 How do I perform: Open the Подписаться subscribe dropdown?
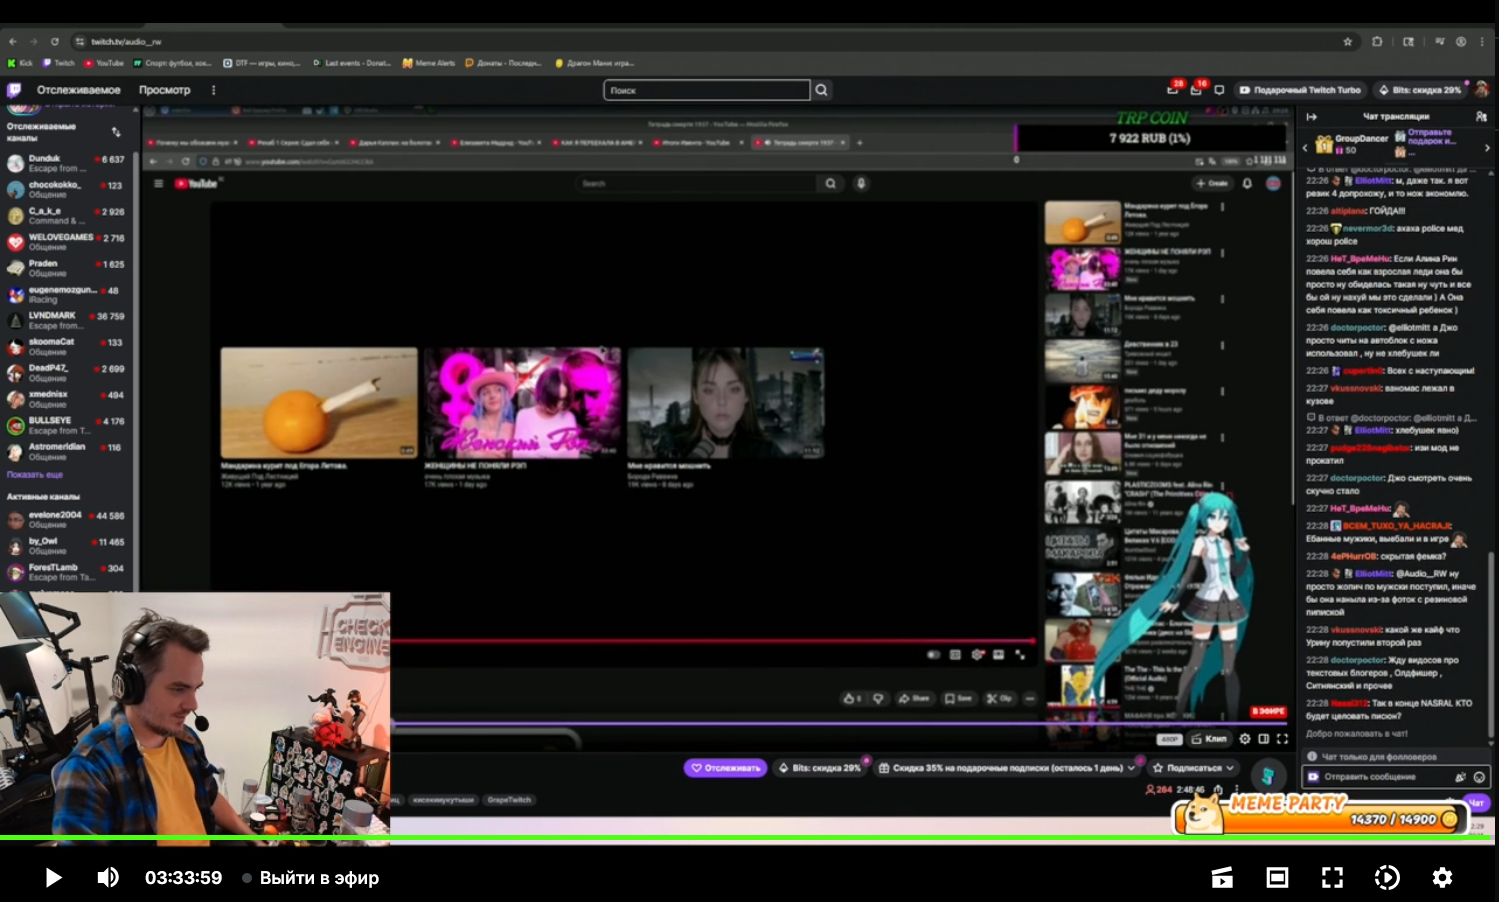tap(1193, 768)
